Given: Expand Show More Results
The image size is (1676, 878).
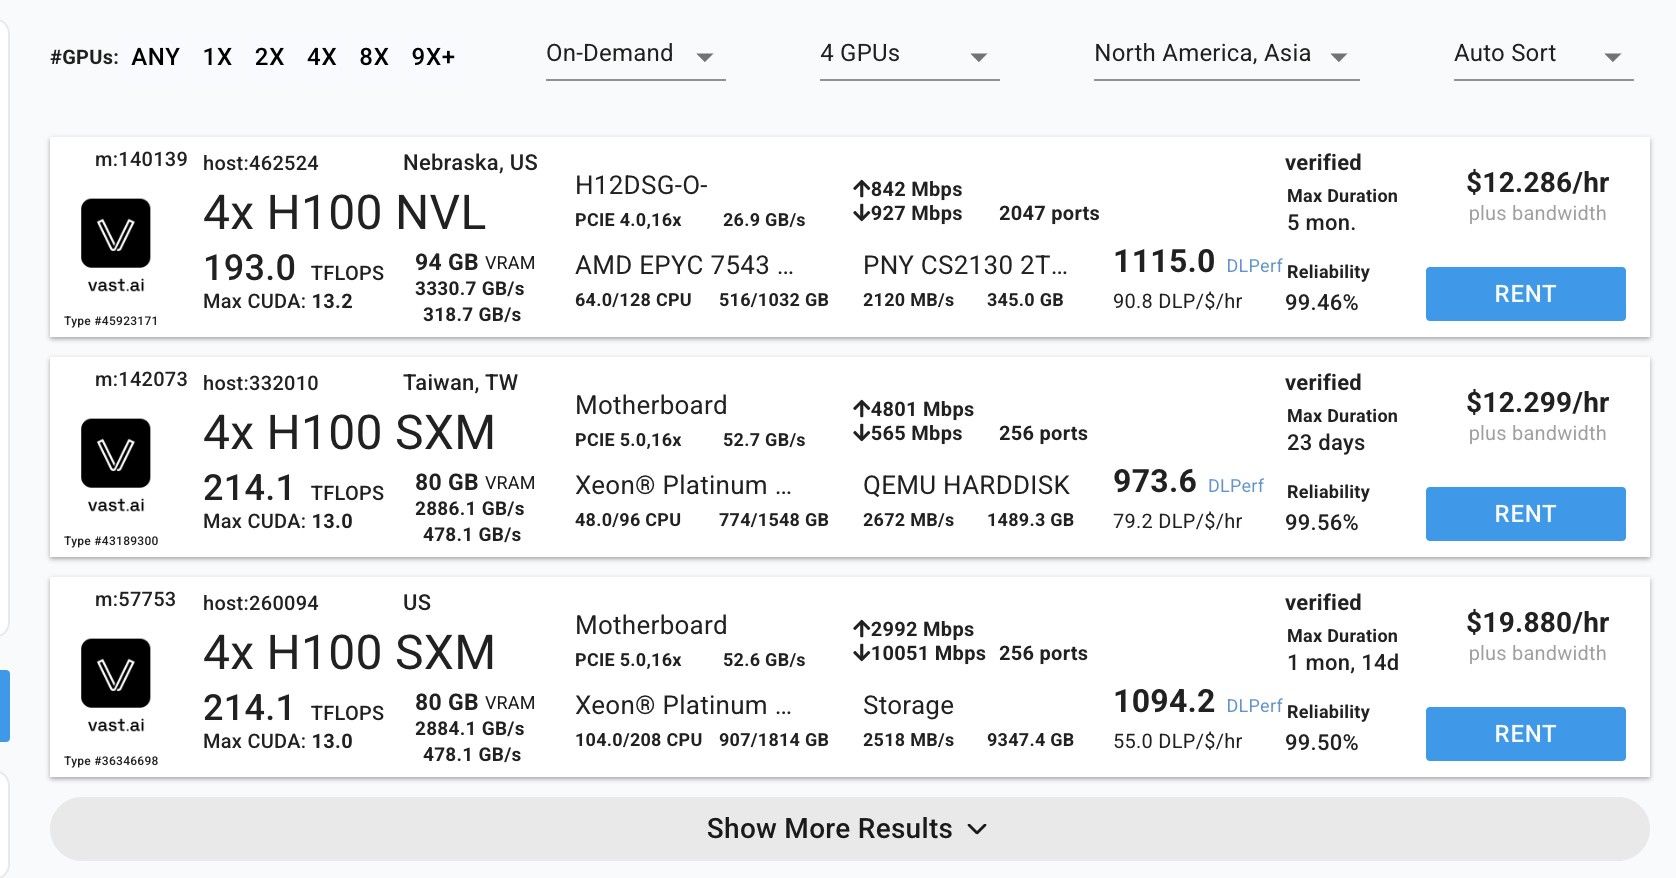Looking at the screenshot, I should [849, 829].
